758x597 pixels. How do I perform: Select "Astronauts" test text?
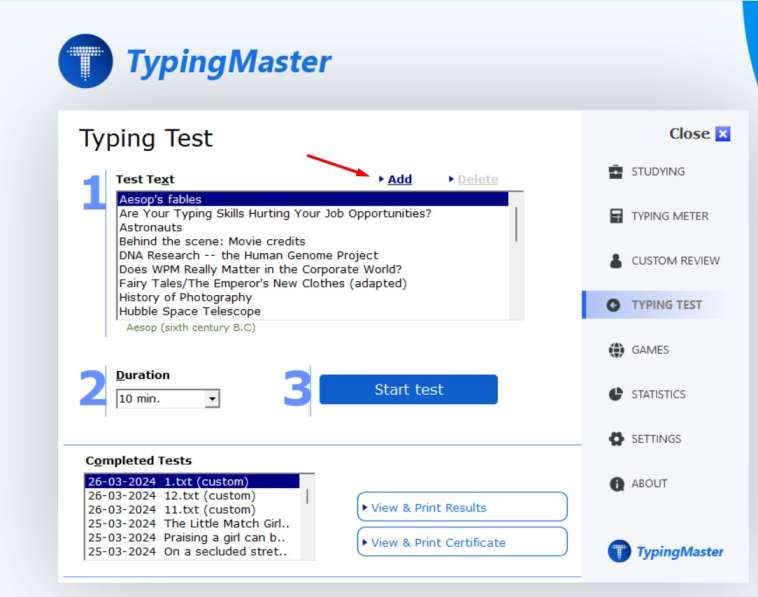(x=313, y=227)
